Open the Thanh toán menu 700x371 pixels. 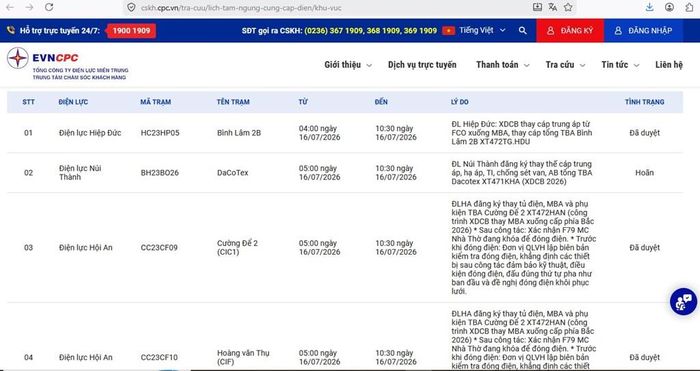(497, 65)
